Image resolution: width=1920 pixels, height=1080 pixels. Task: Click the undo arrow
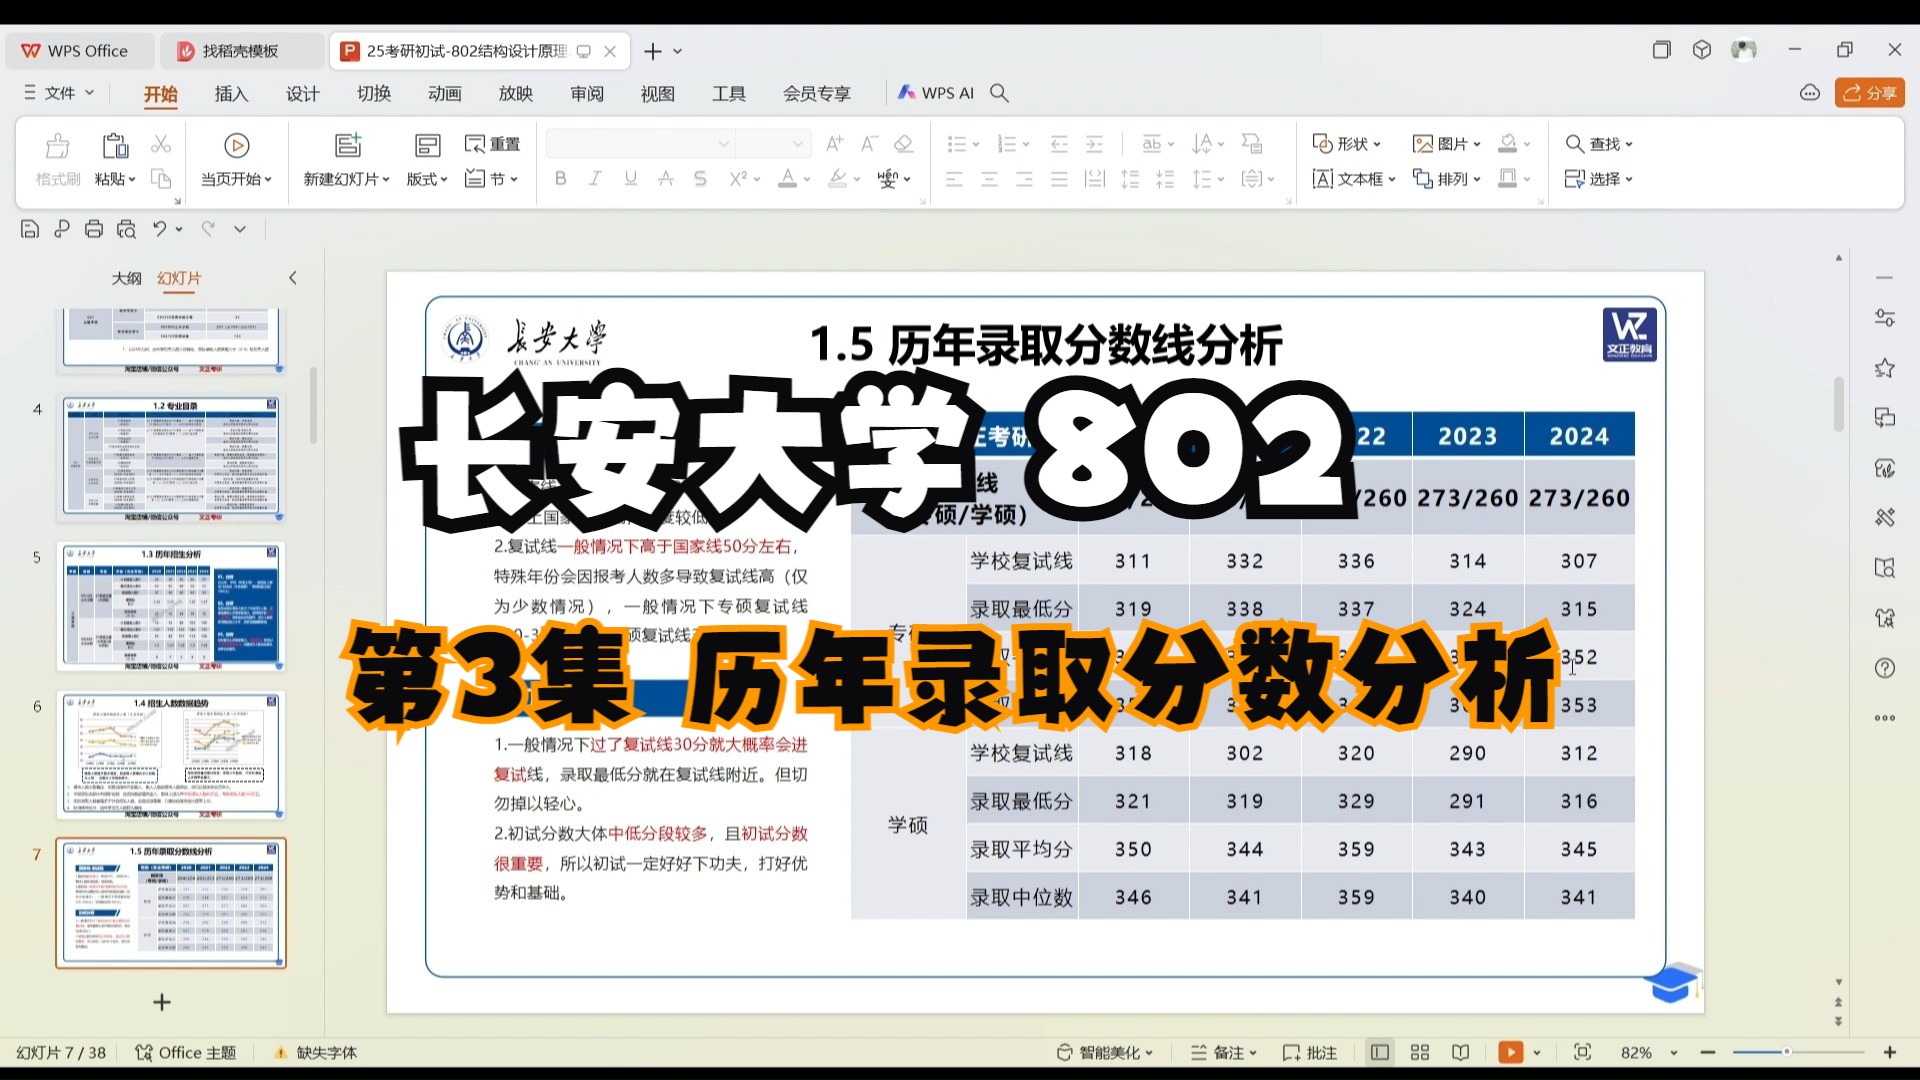point(159,229)
